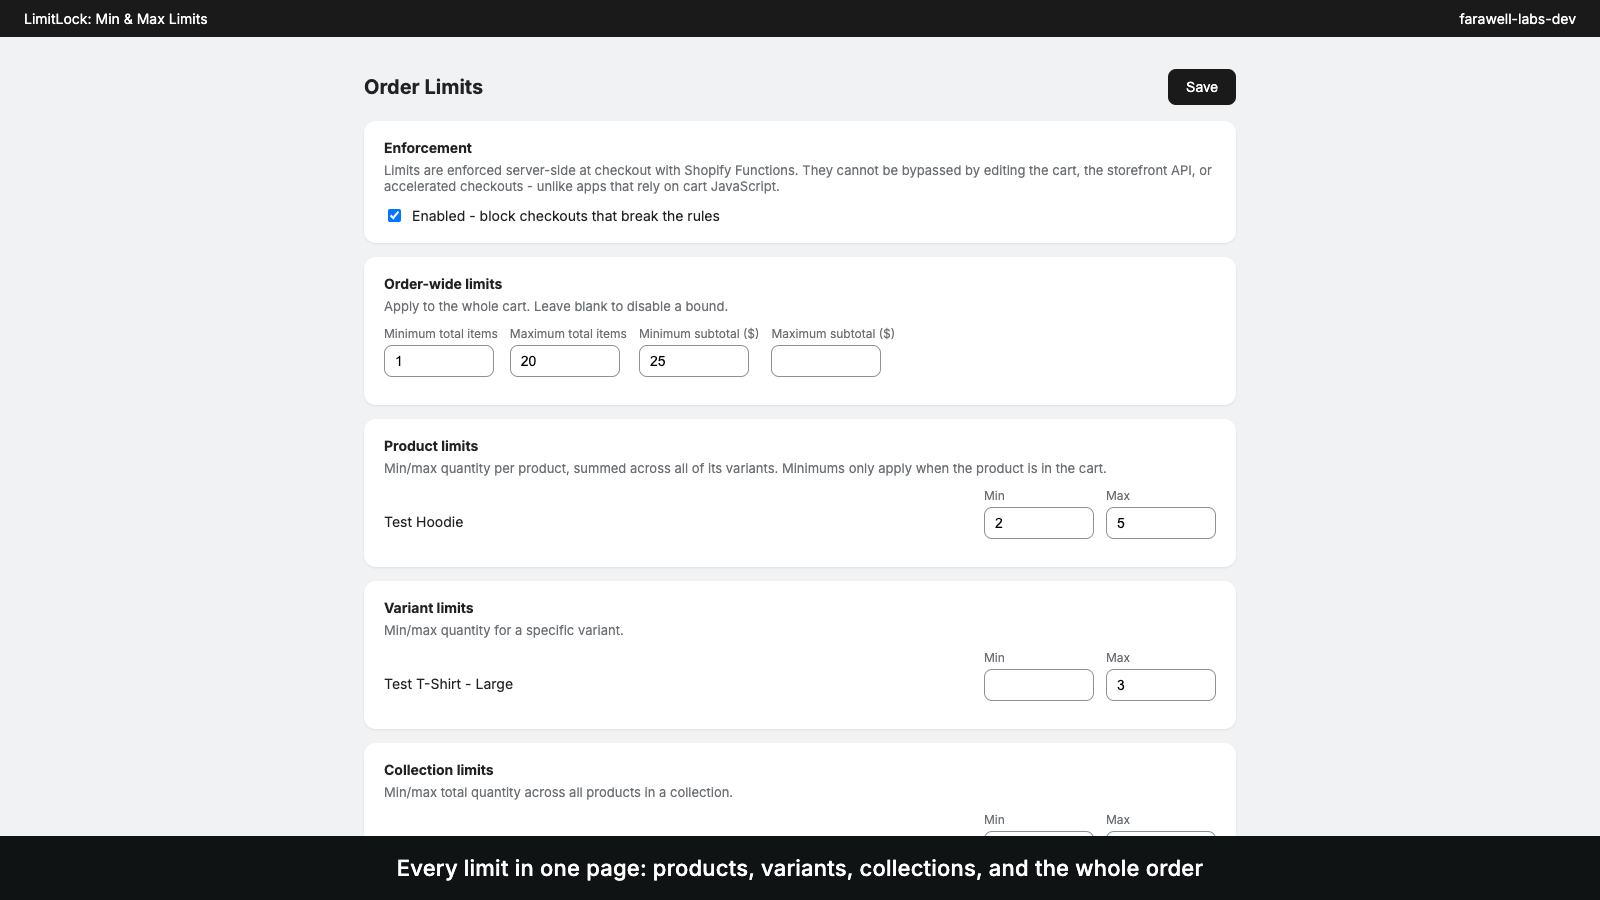The image size is (1600, 900).
Task: Click the Enabled checkbox label text
Action: (x=566, y=216)
